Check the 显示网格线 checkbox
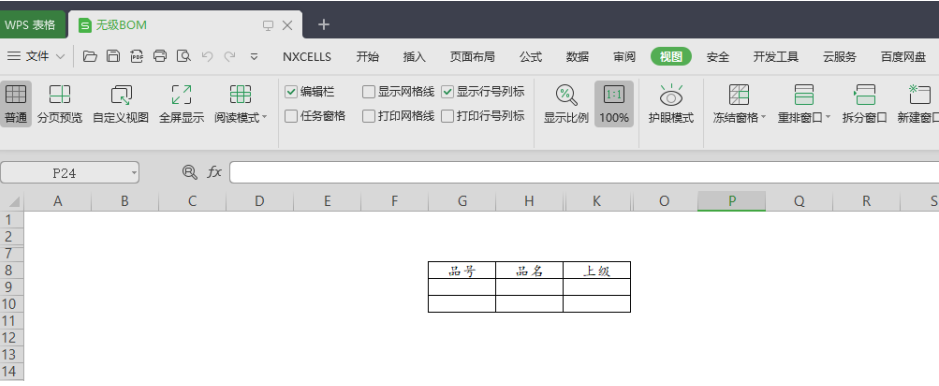Screen dimensions: 939x386 coord(368,92)
